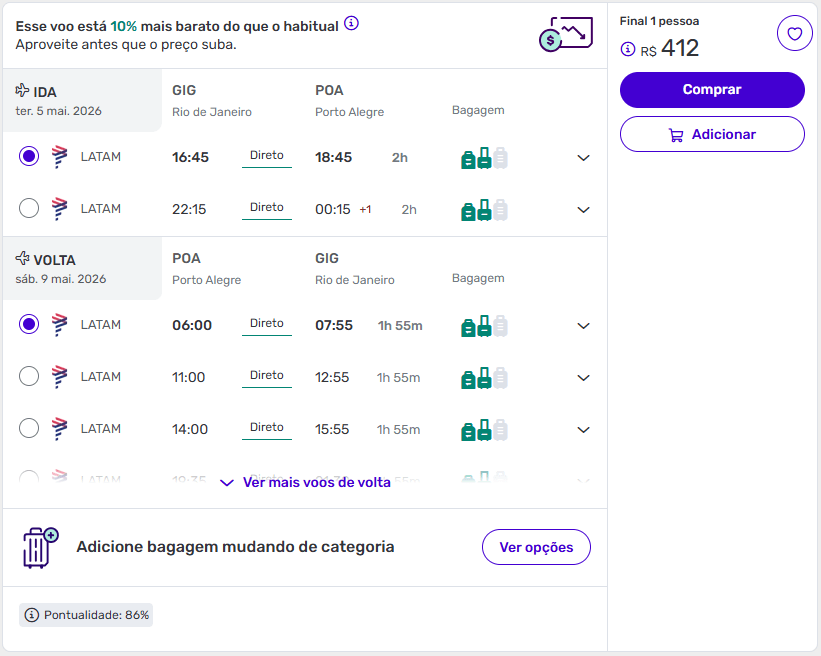Click the Pontualidade 86% badge
Viewport: 821px width, 656px height.
pos(86,615)
